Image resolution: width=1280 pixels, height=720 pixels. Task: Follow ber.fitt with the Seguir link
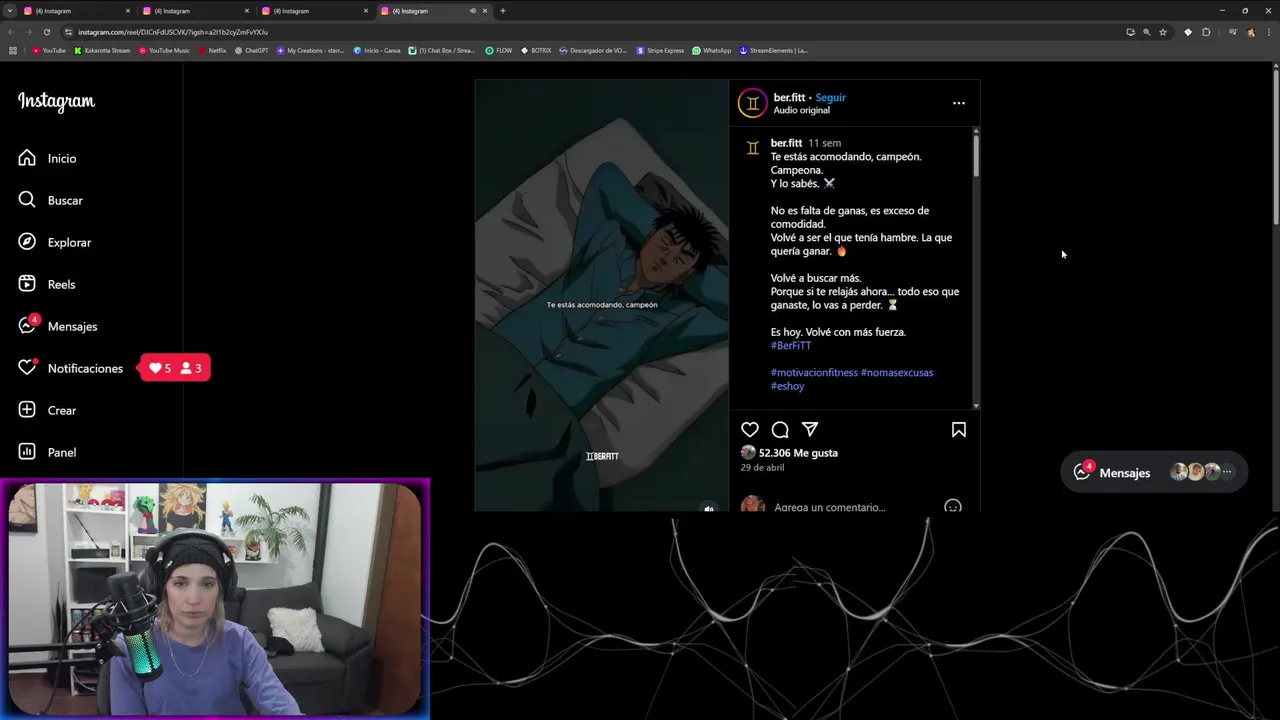[830, 97]
